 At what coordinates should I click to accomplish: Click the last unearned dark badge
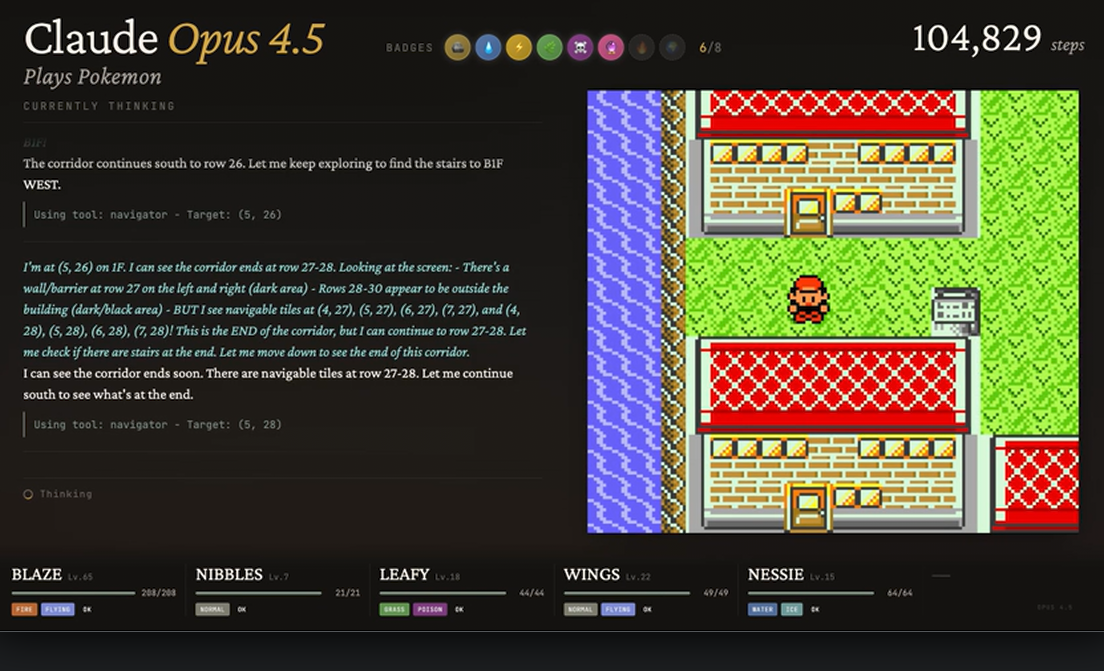672,47
